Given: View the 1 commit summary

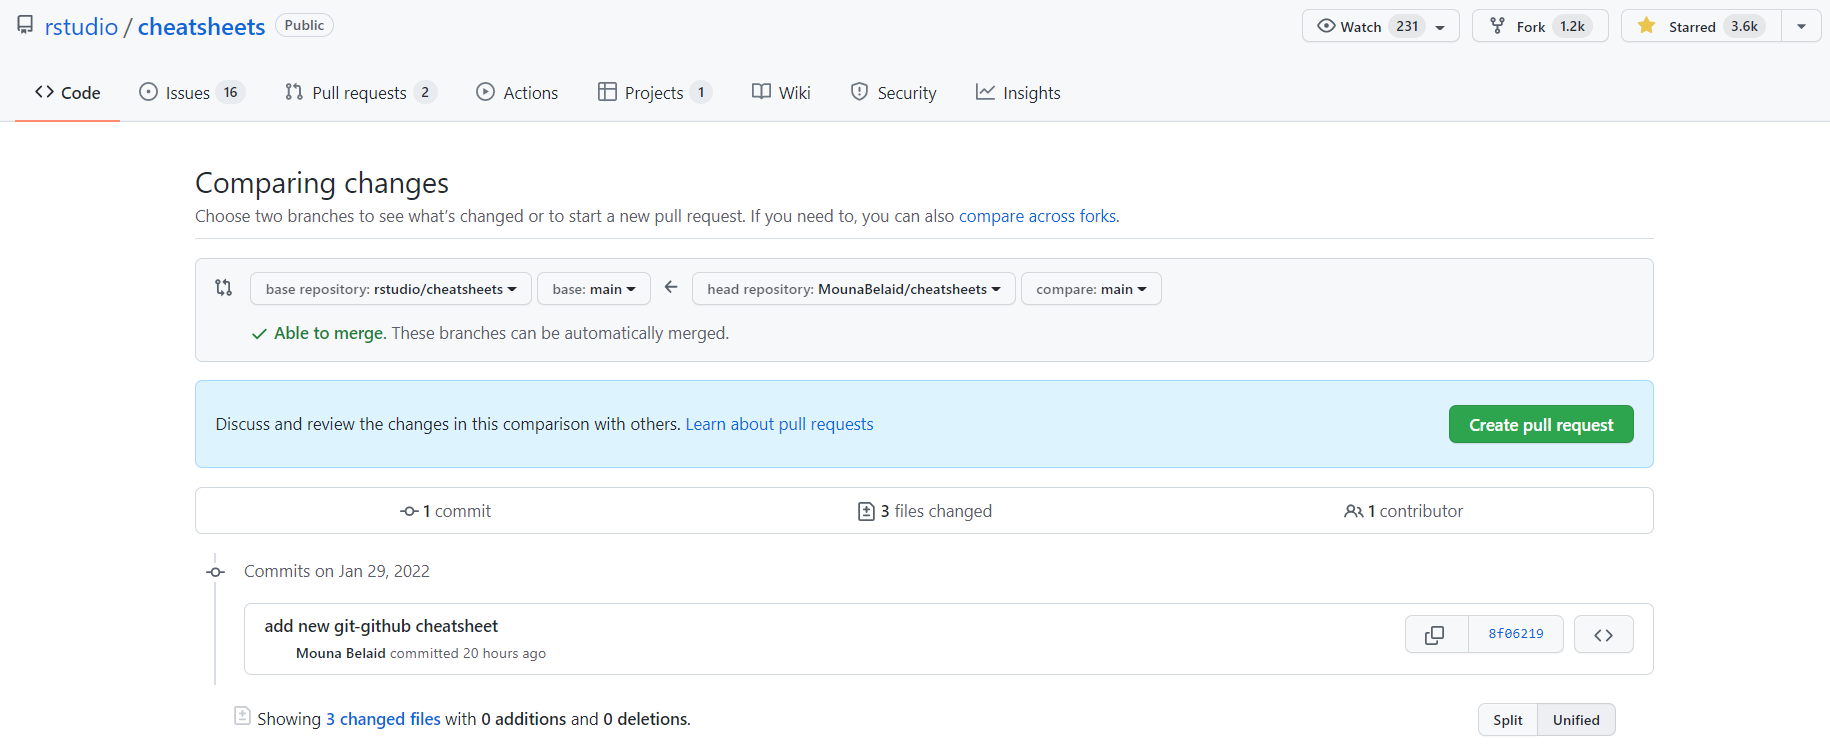Looking at the screenshot, I should pos(446,511).
